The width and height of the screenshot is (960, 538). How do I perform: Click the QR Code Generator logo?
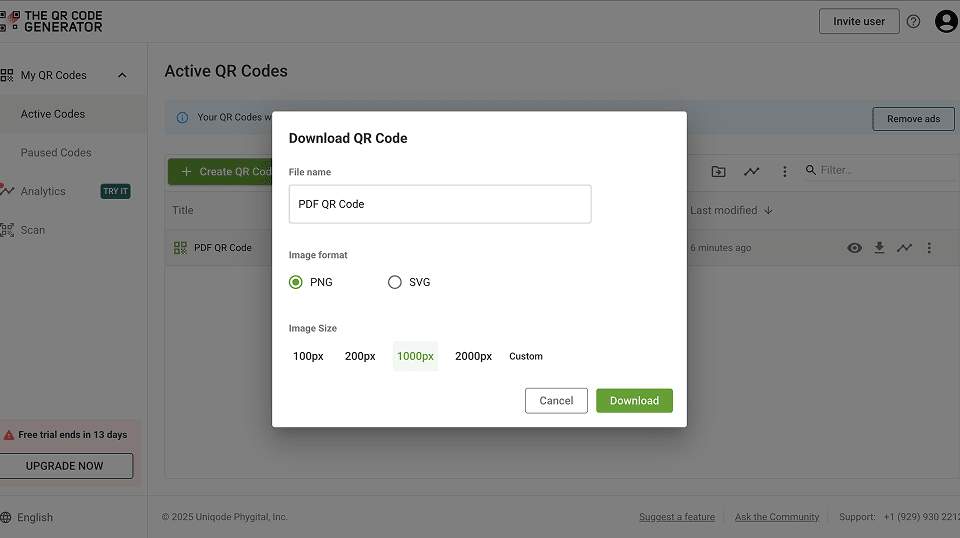[x=51, y=21]
